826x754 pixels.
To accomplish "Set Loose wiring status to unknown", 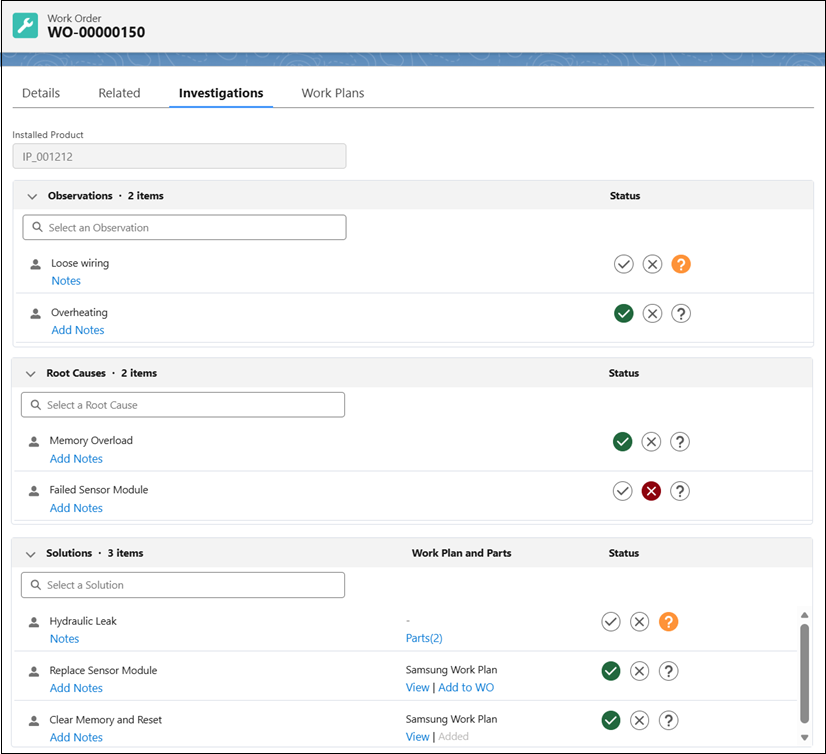I will point(681,264).
